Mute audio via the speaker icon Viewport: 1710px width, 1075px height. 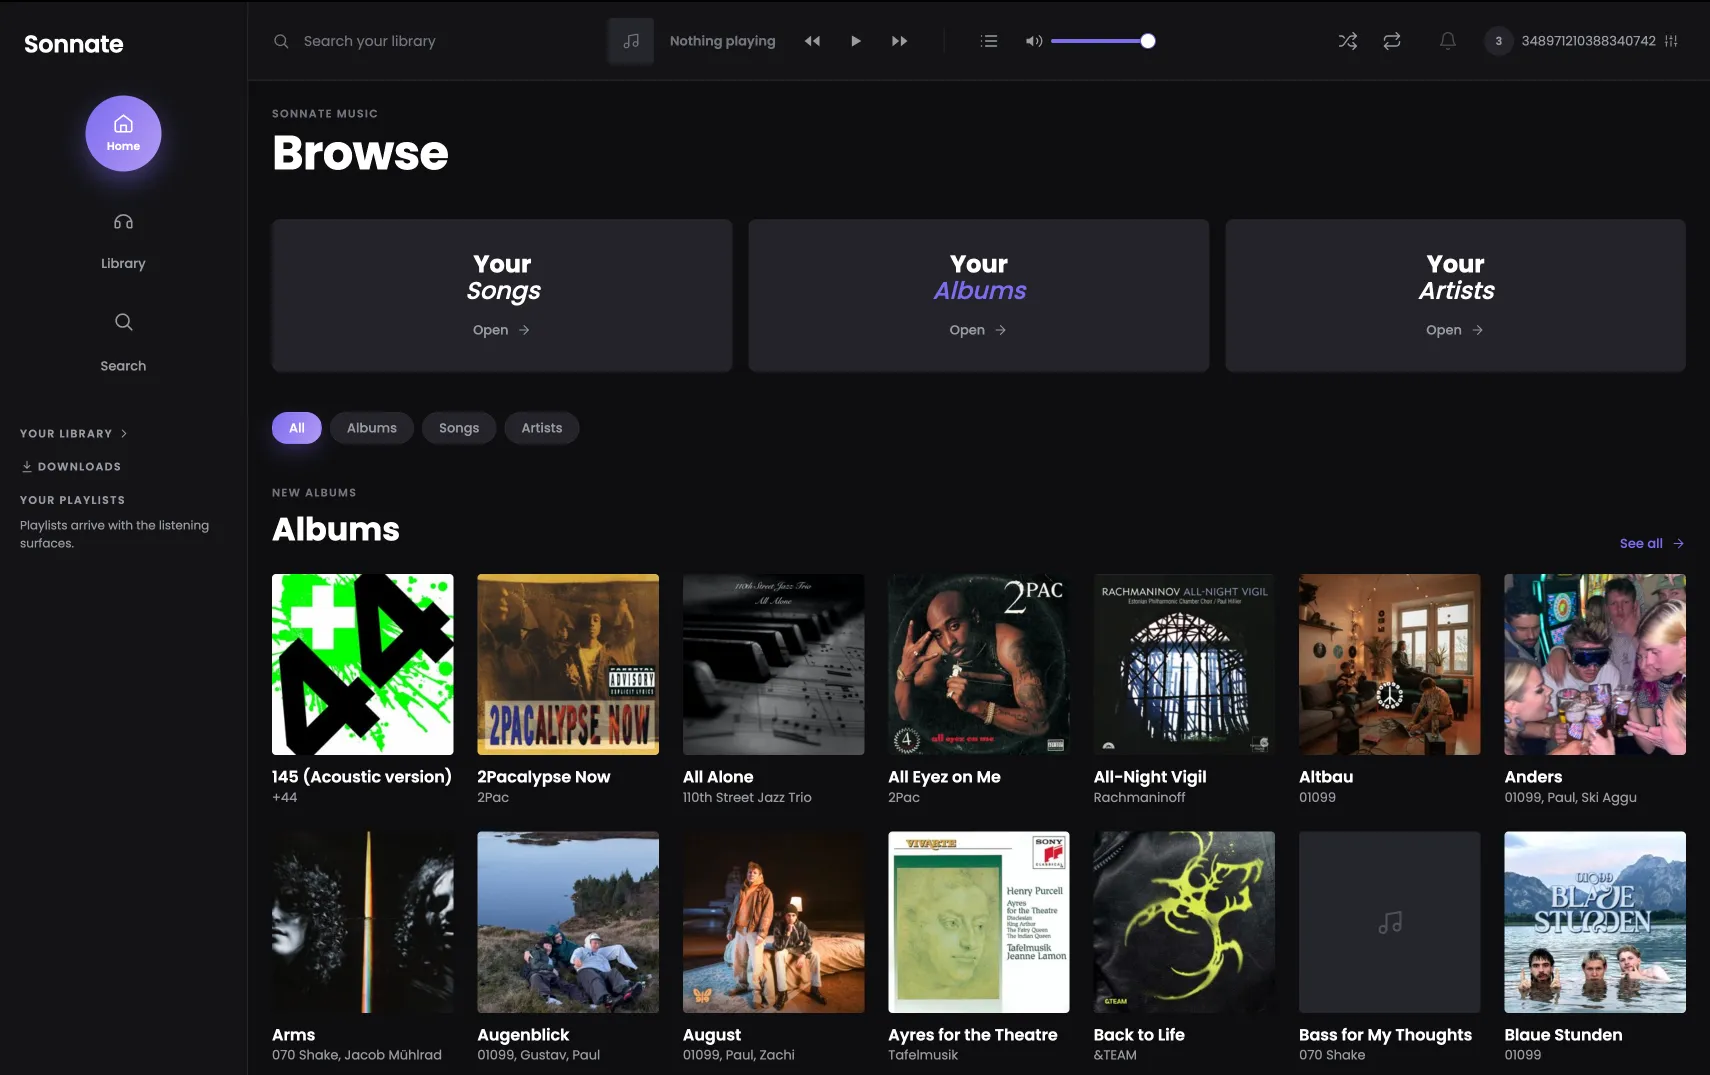click(x=1034, y=41)
